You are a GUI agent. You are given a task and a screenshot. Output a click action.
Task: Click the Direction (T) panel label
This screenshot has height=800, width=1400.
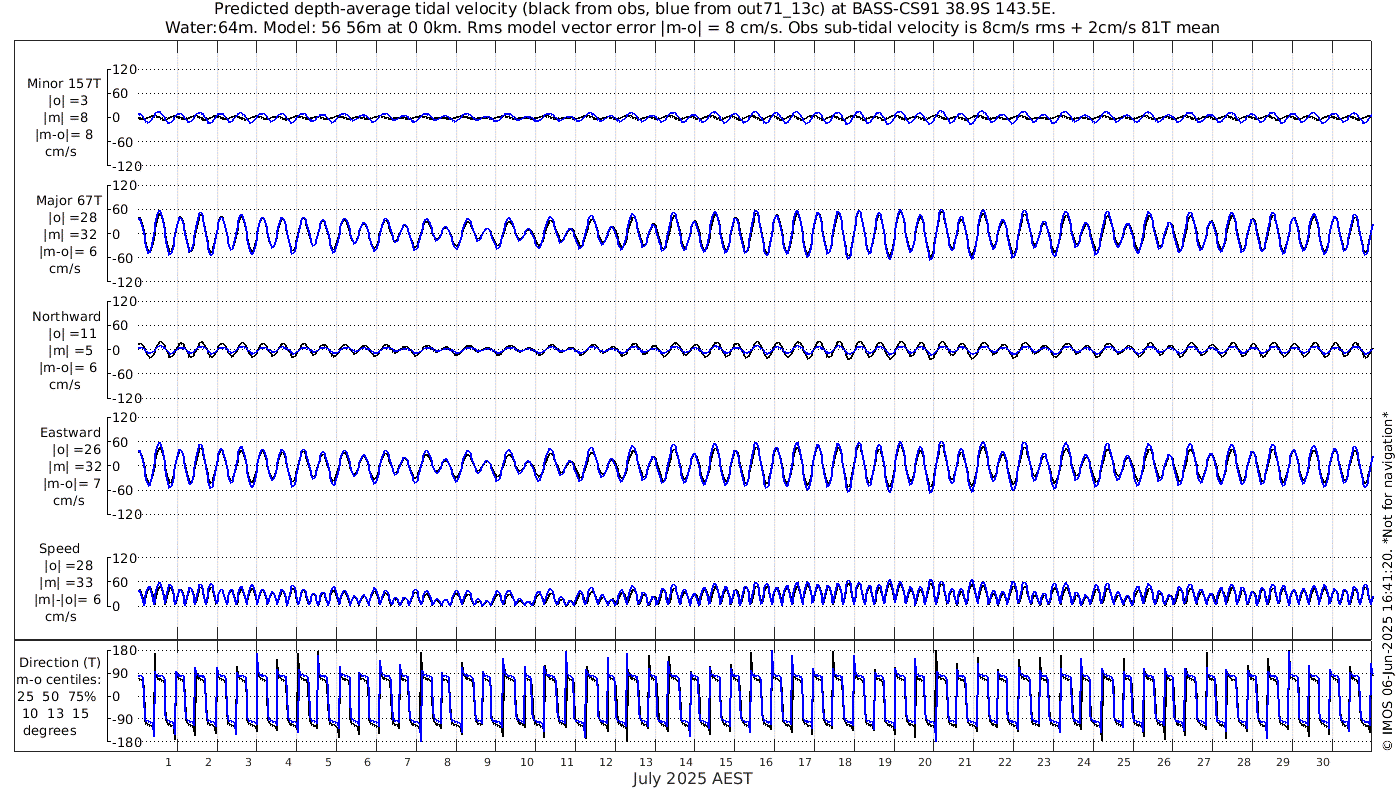point(61,662)
